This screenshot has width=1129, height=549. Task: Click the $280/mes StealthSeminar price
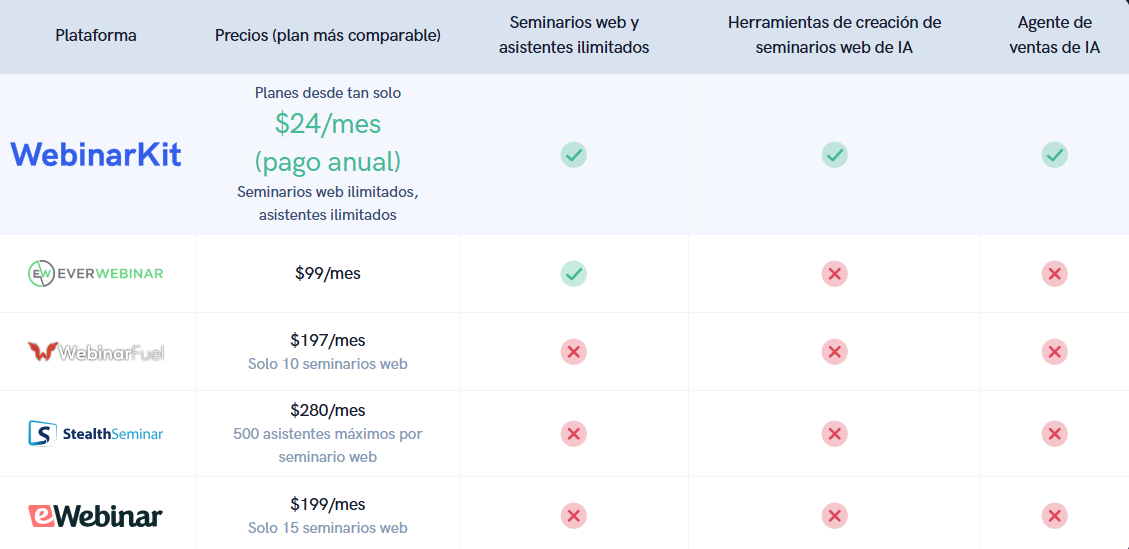(328, 410)
